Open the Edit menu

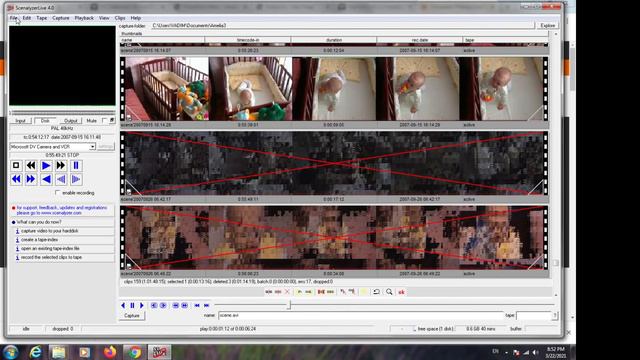27,18
